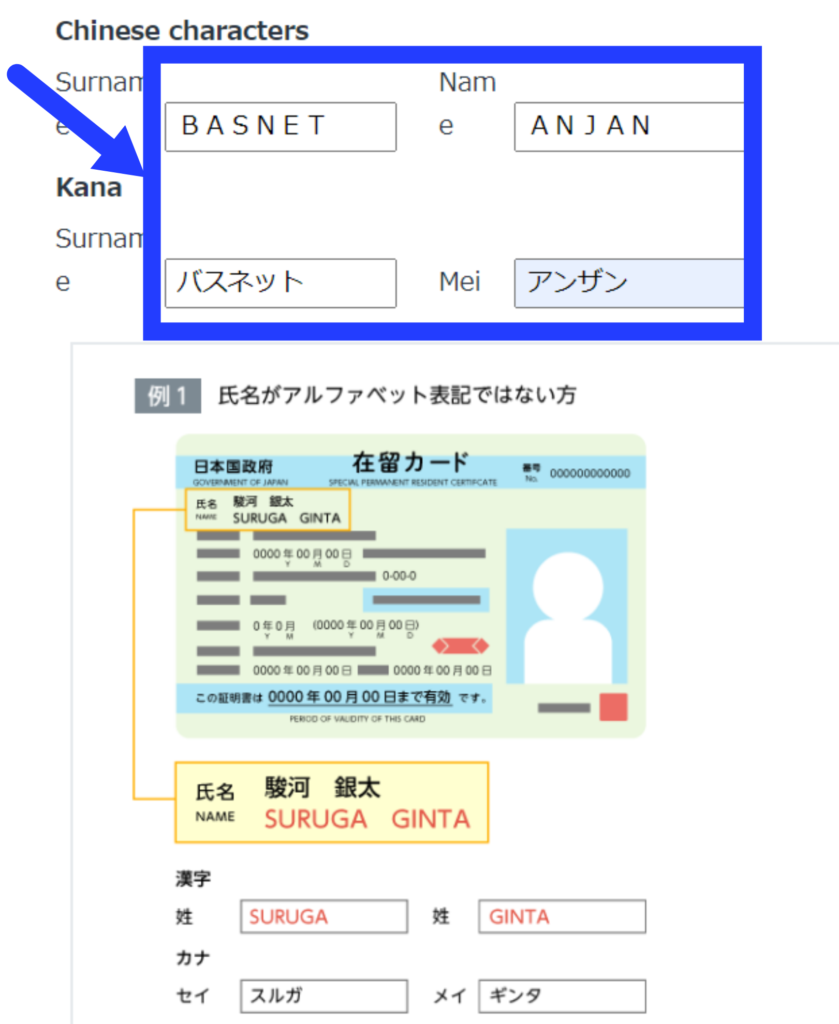
Task: Click the small gray bar beside the red seal
Action: click(564, 708)
